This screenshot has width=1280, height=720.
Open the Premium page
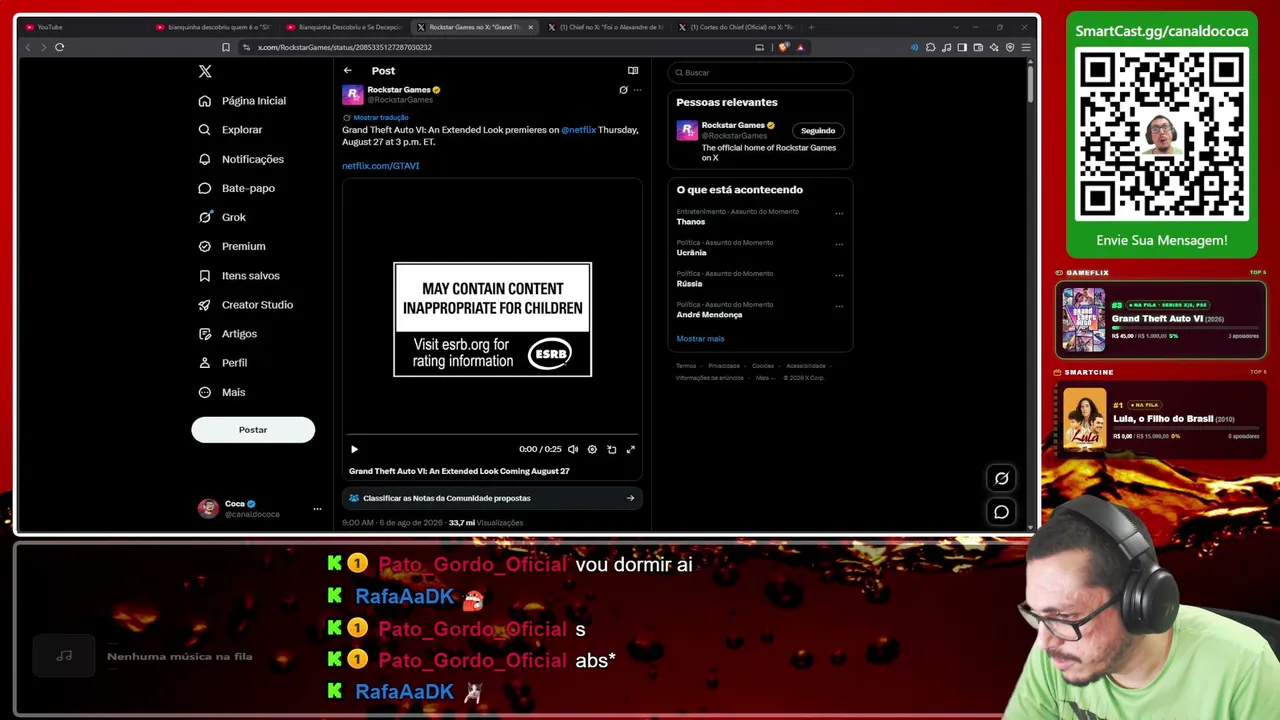232,246
